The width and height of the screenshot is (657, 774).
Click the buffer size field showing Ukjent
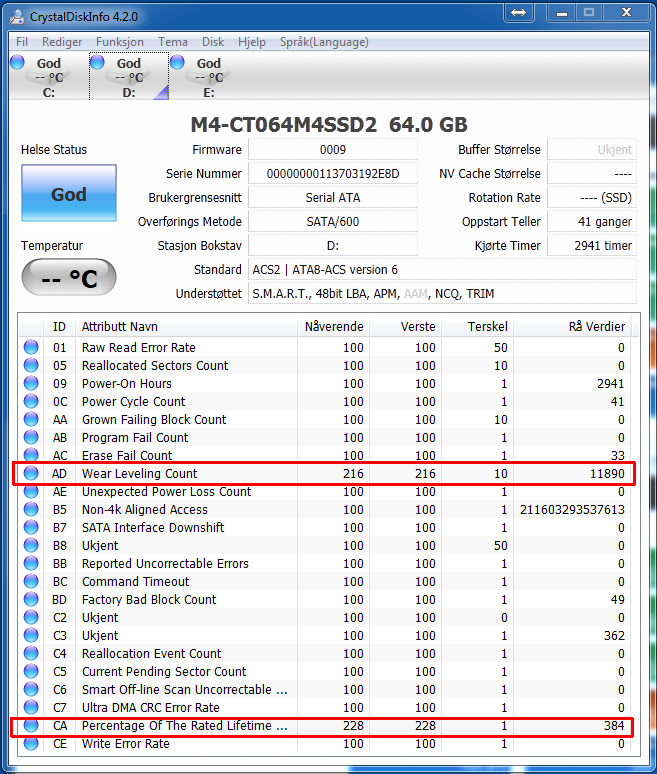[592, 150]
